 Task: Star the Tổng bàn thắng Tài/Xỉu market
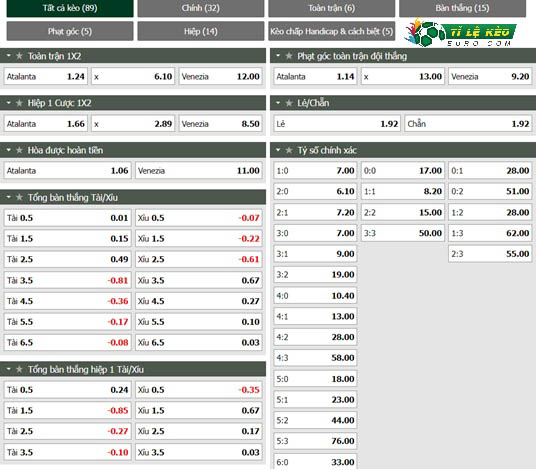click(x=19, y=197)
